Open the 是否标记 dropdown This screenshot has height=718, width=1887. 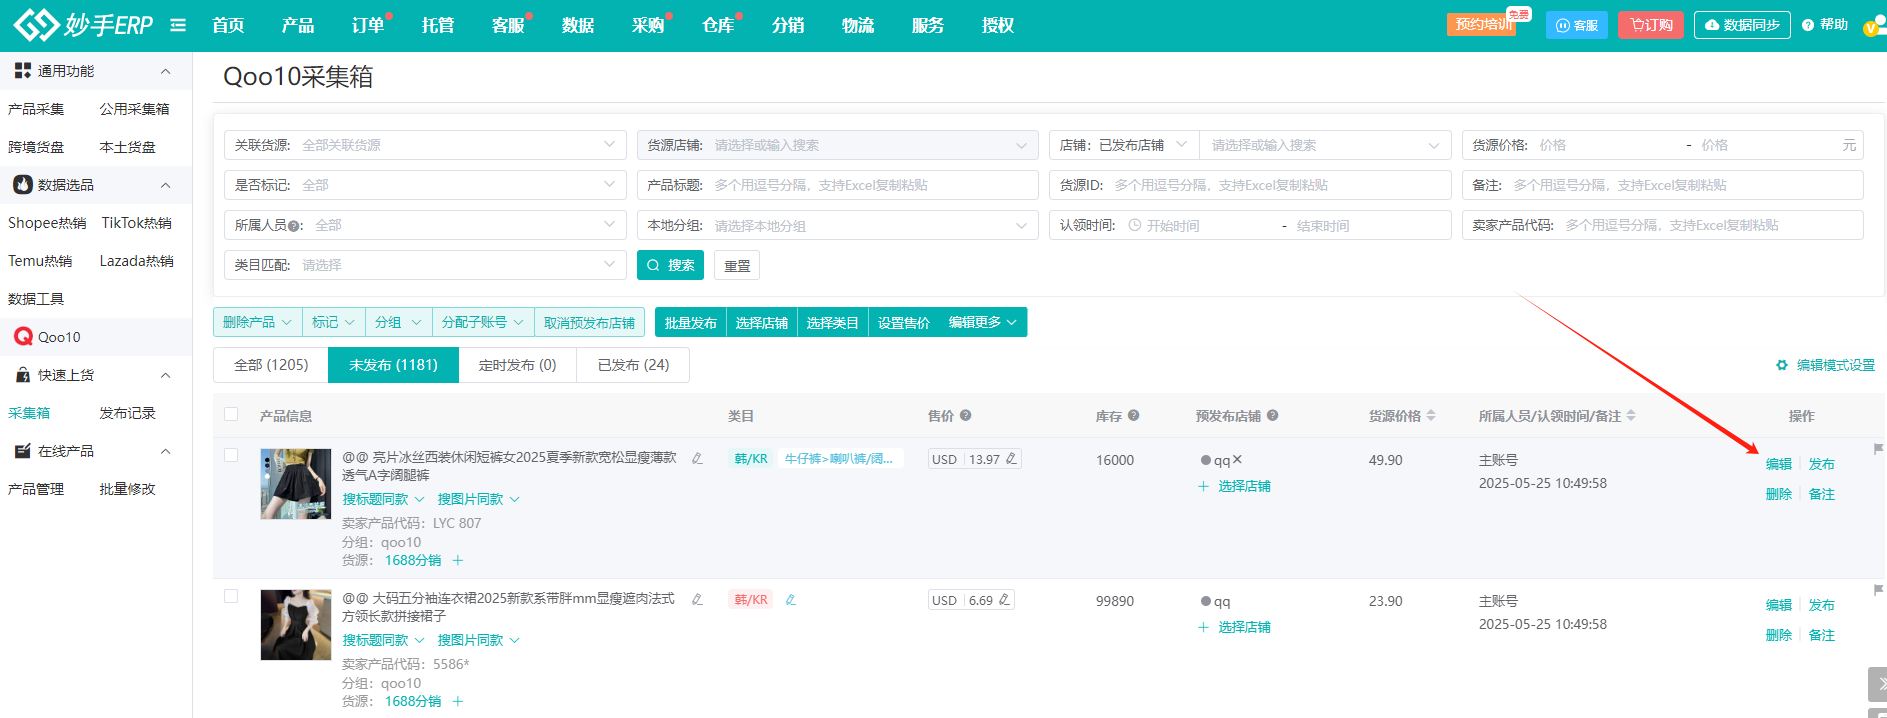click(x=425, y=185)
